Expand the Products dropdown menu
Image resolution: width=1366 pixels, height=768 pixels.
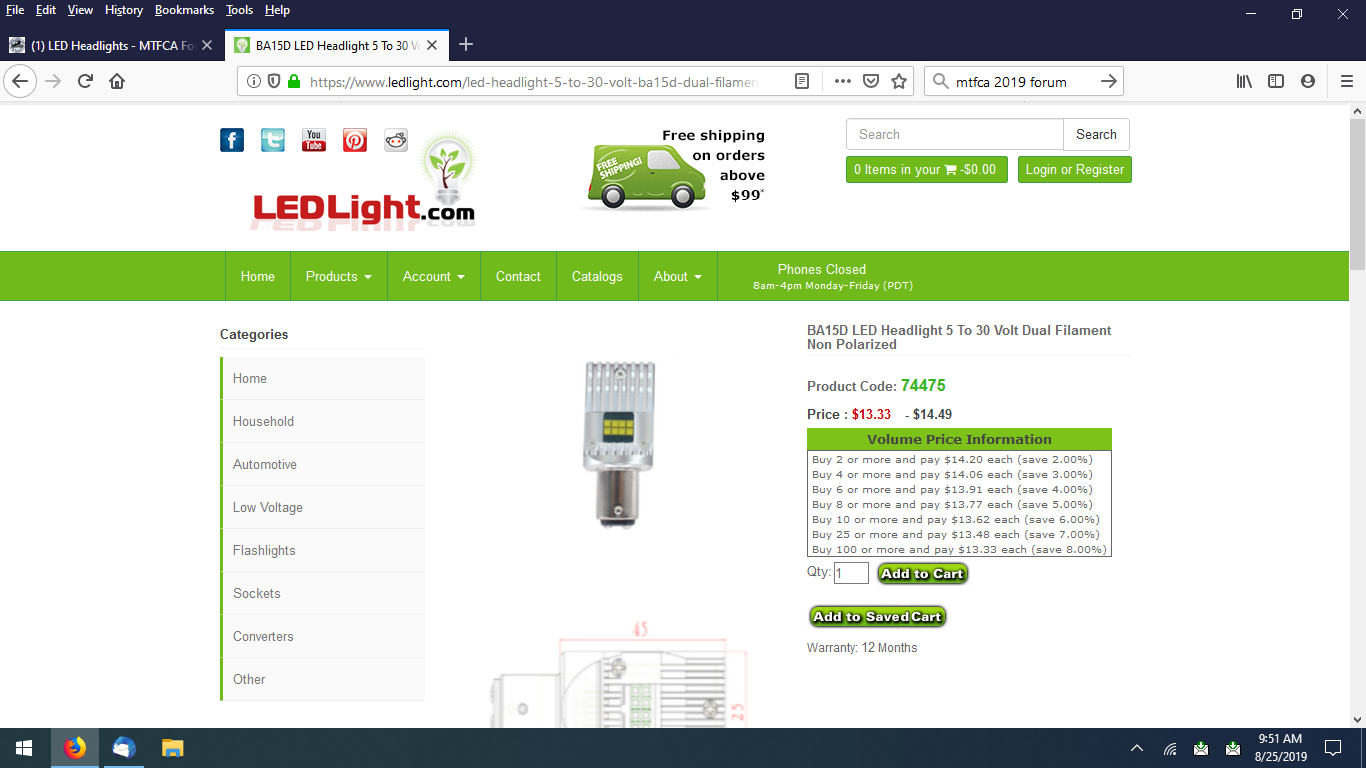(338, 277)
